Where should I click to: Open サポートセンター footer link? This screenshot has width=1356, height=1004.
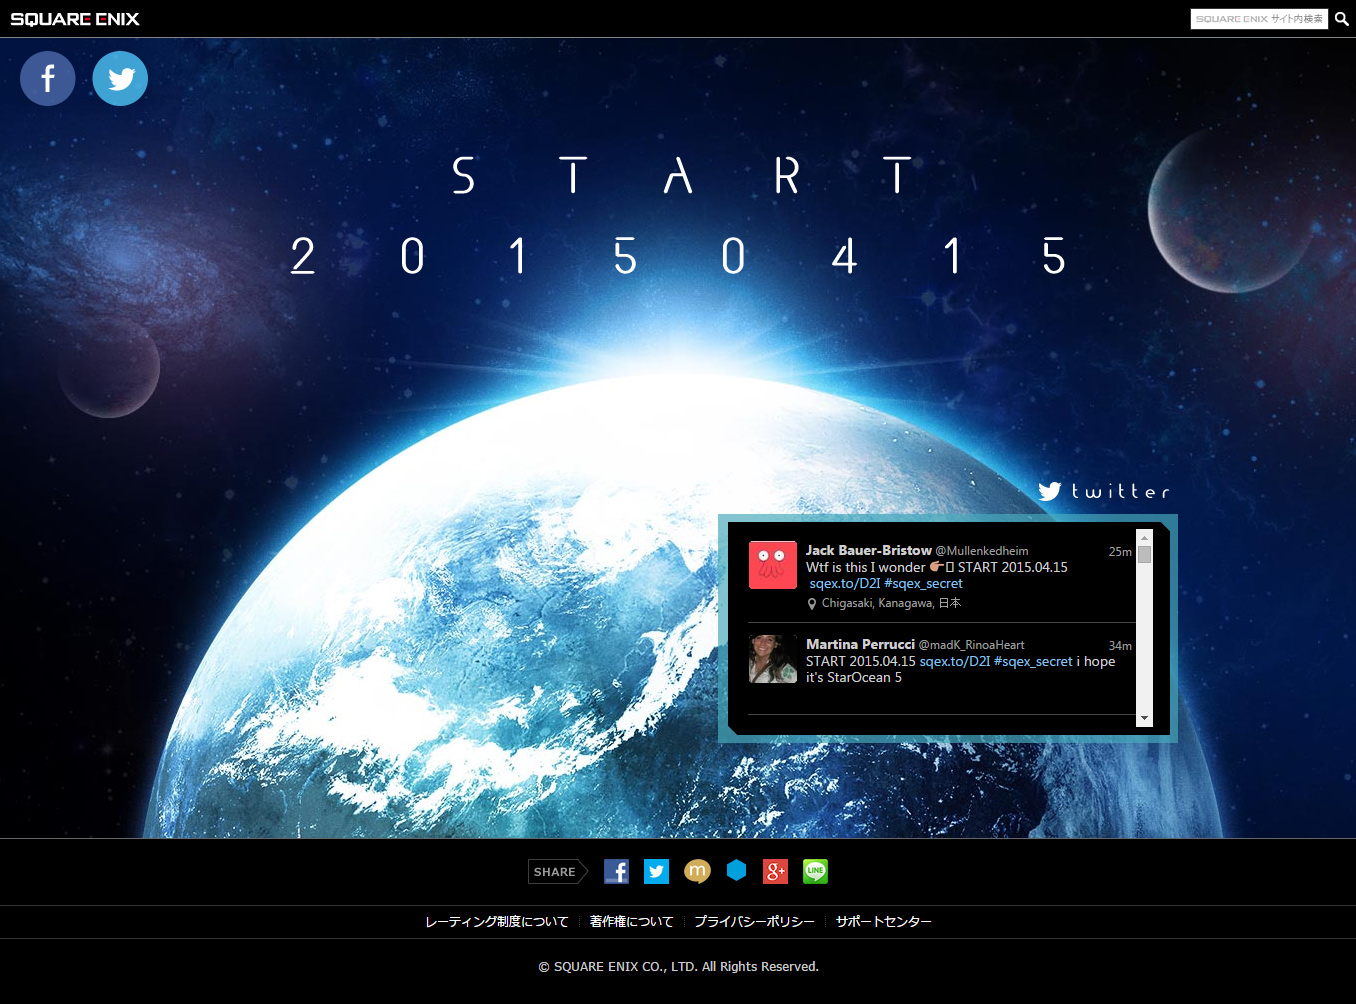[883, 921]
